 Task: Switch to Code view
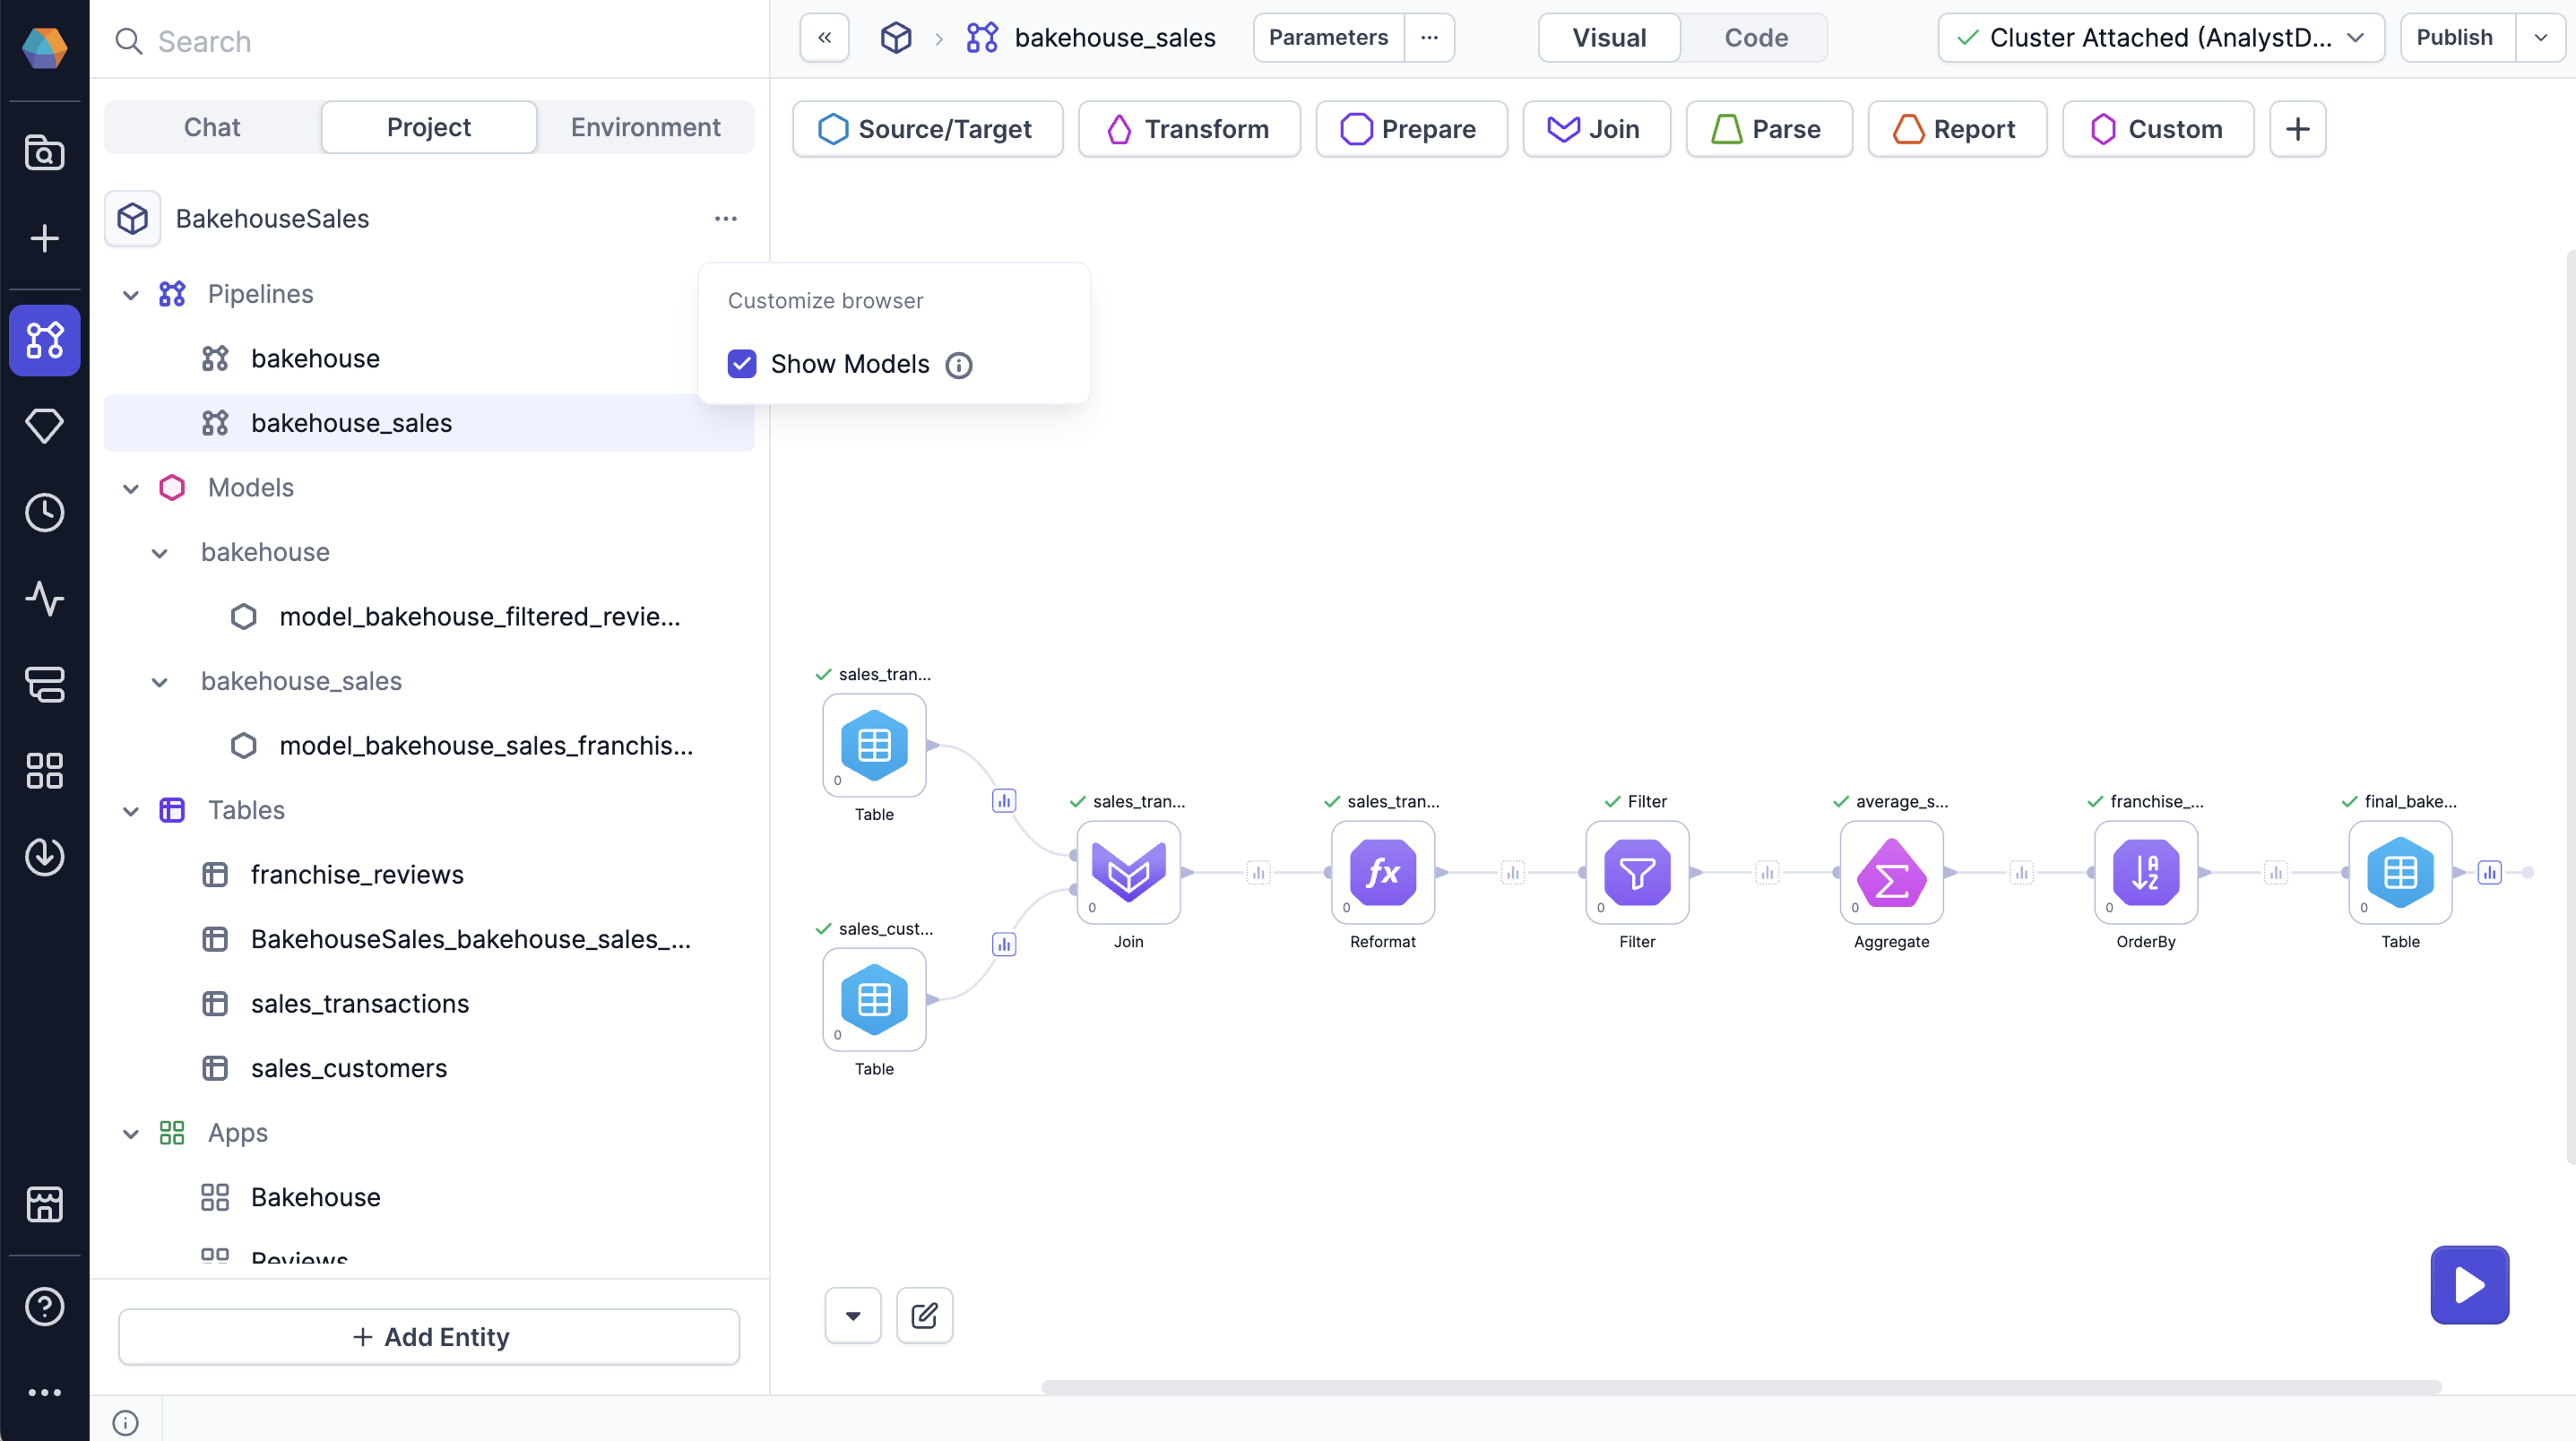tap(1755, 38)
